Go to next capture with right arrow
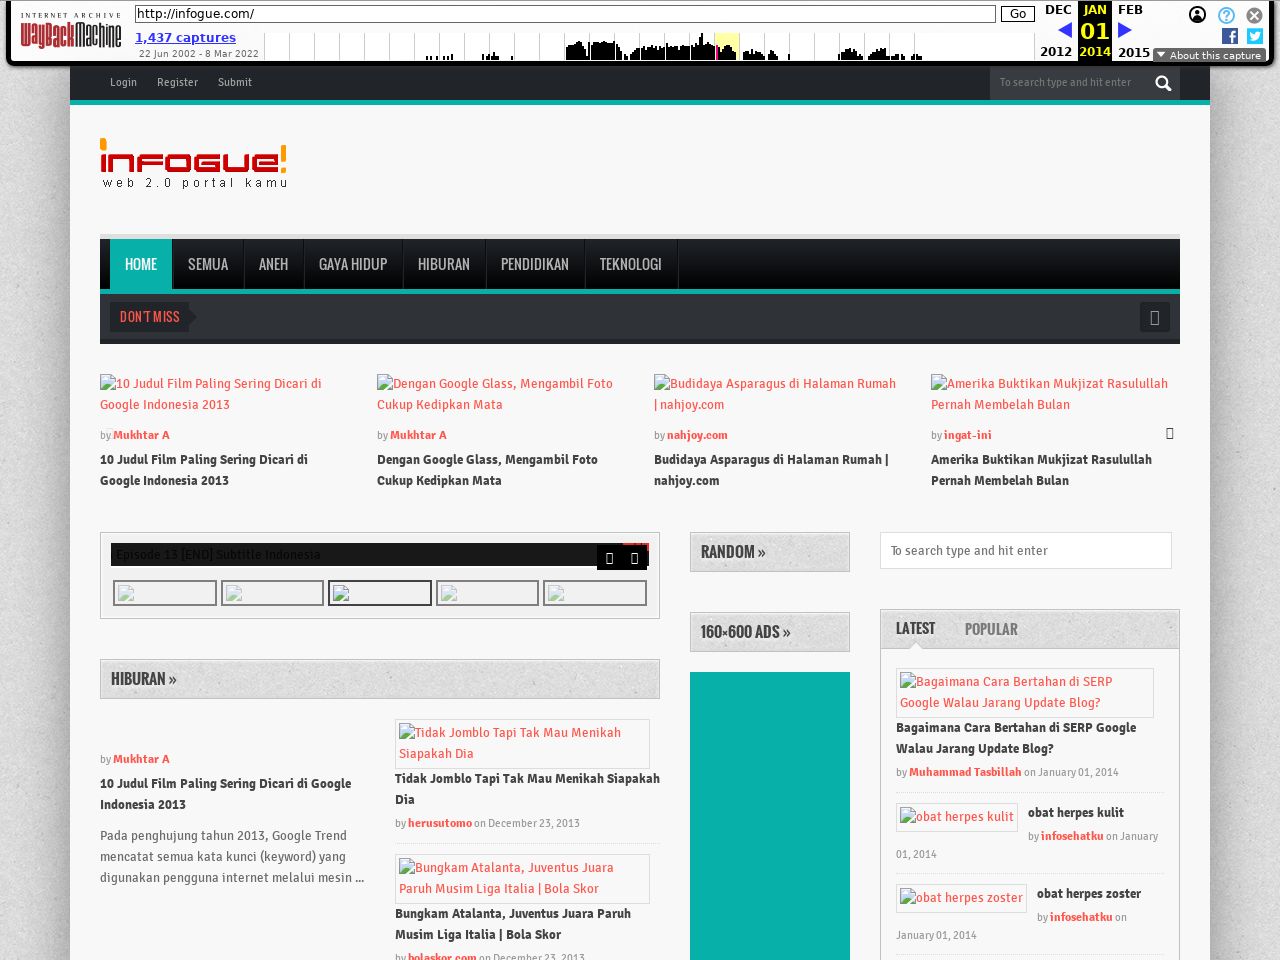The height and width of the screenshot is (960, 1280). point(1125,30)
